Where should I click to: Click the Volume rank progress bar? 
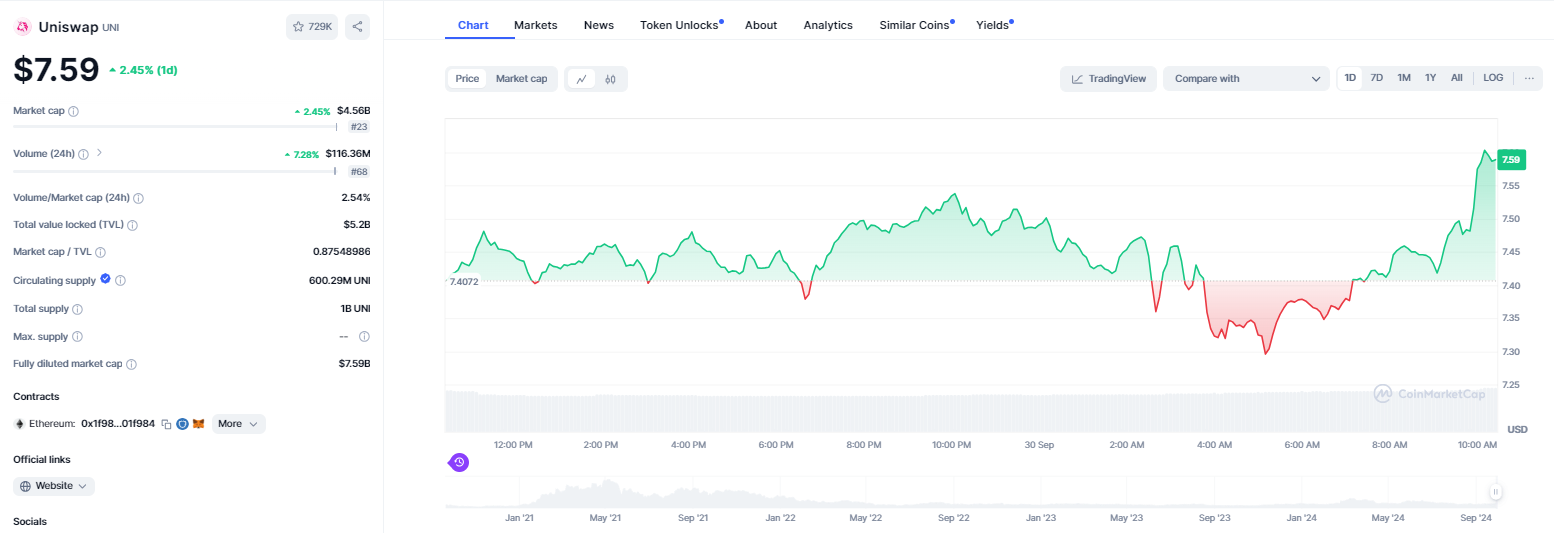coord(174,172)
